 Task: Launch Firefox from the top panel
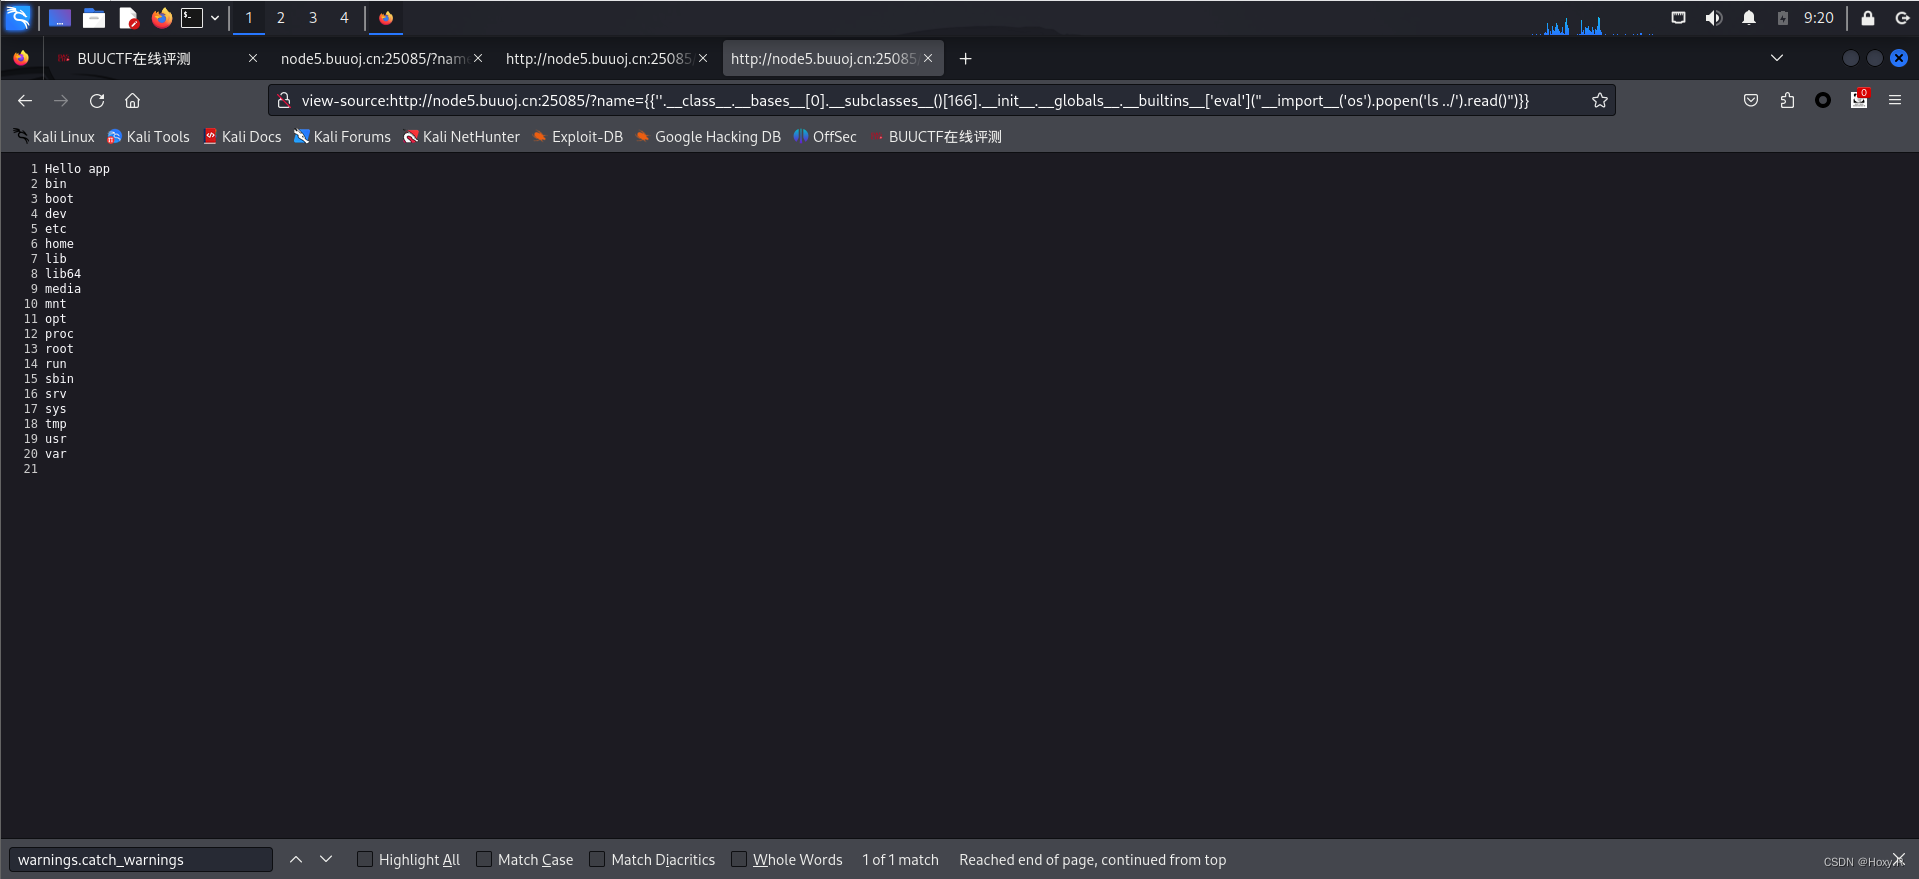click(161, 18)
